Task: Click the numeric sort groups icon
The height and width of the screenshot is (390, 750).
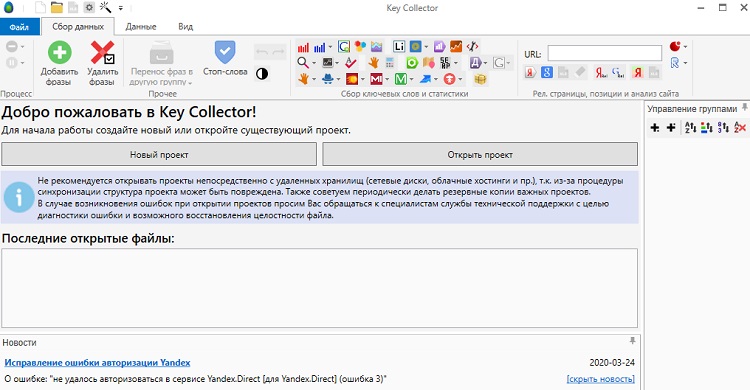Action: click(723, 127)
